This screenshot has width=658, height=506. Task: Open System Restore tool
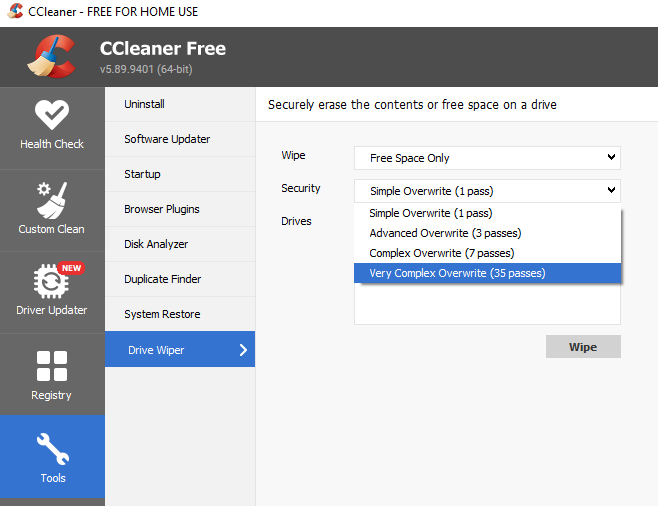pyautogui.click(x=180, y=314)
